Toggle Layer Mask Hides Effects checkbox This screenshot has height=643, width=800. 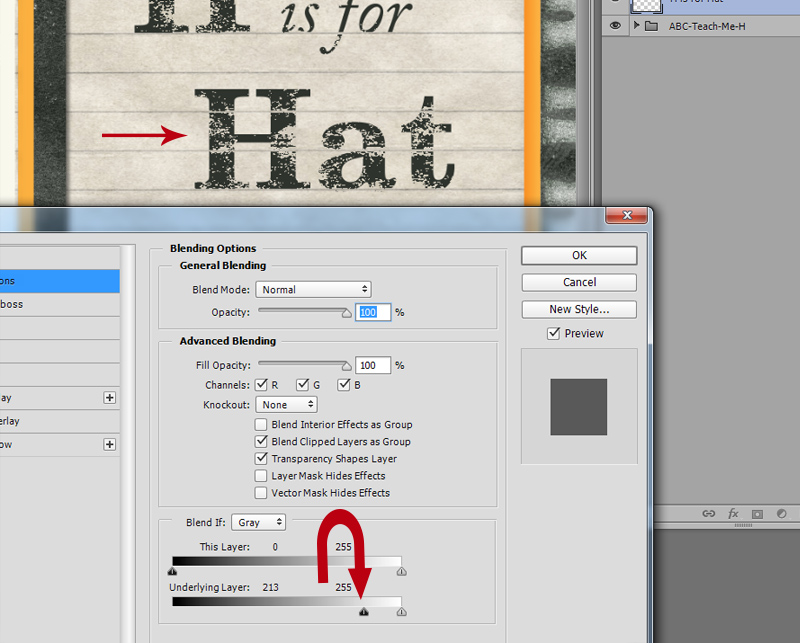pos(261,476)
